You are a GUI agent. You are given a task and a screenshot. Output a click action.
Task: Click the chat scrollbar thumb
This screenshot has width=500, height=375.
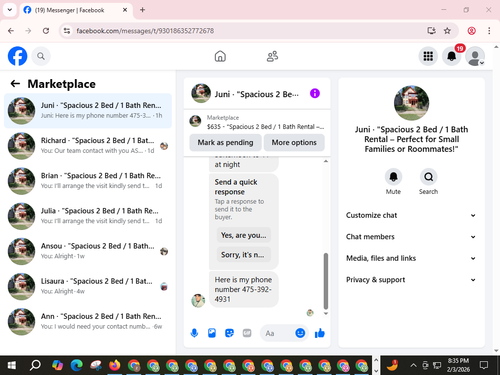326,281
